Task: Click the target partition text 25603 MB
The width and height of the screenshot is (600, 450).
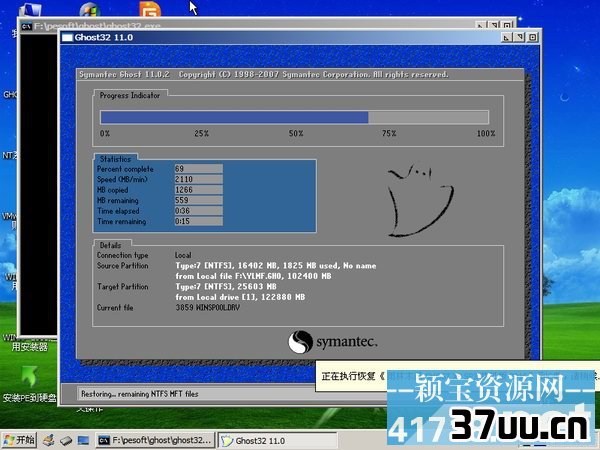Action: tap(226, 286)
